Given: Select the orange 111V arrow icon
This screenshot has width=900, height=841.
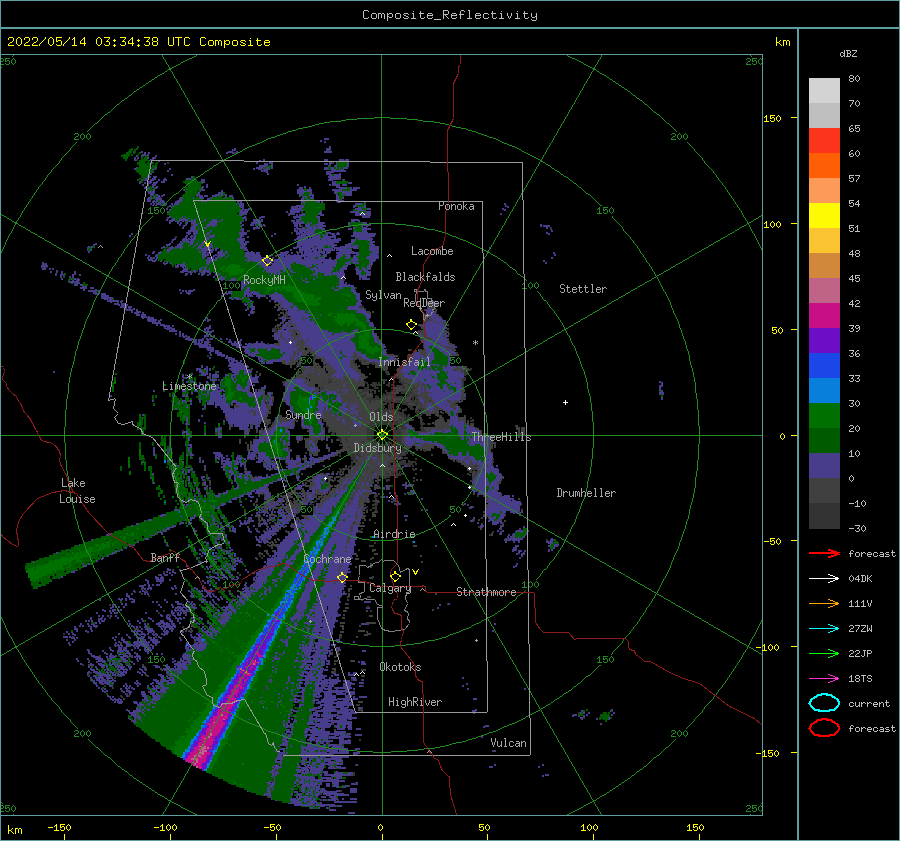Looking at the screenshot, I should (824, 603).
